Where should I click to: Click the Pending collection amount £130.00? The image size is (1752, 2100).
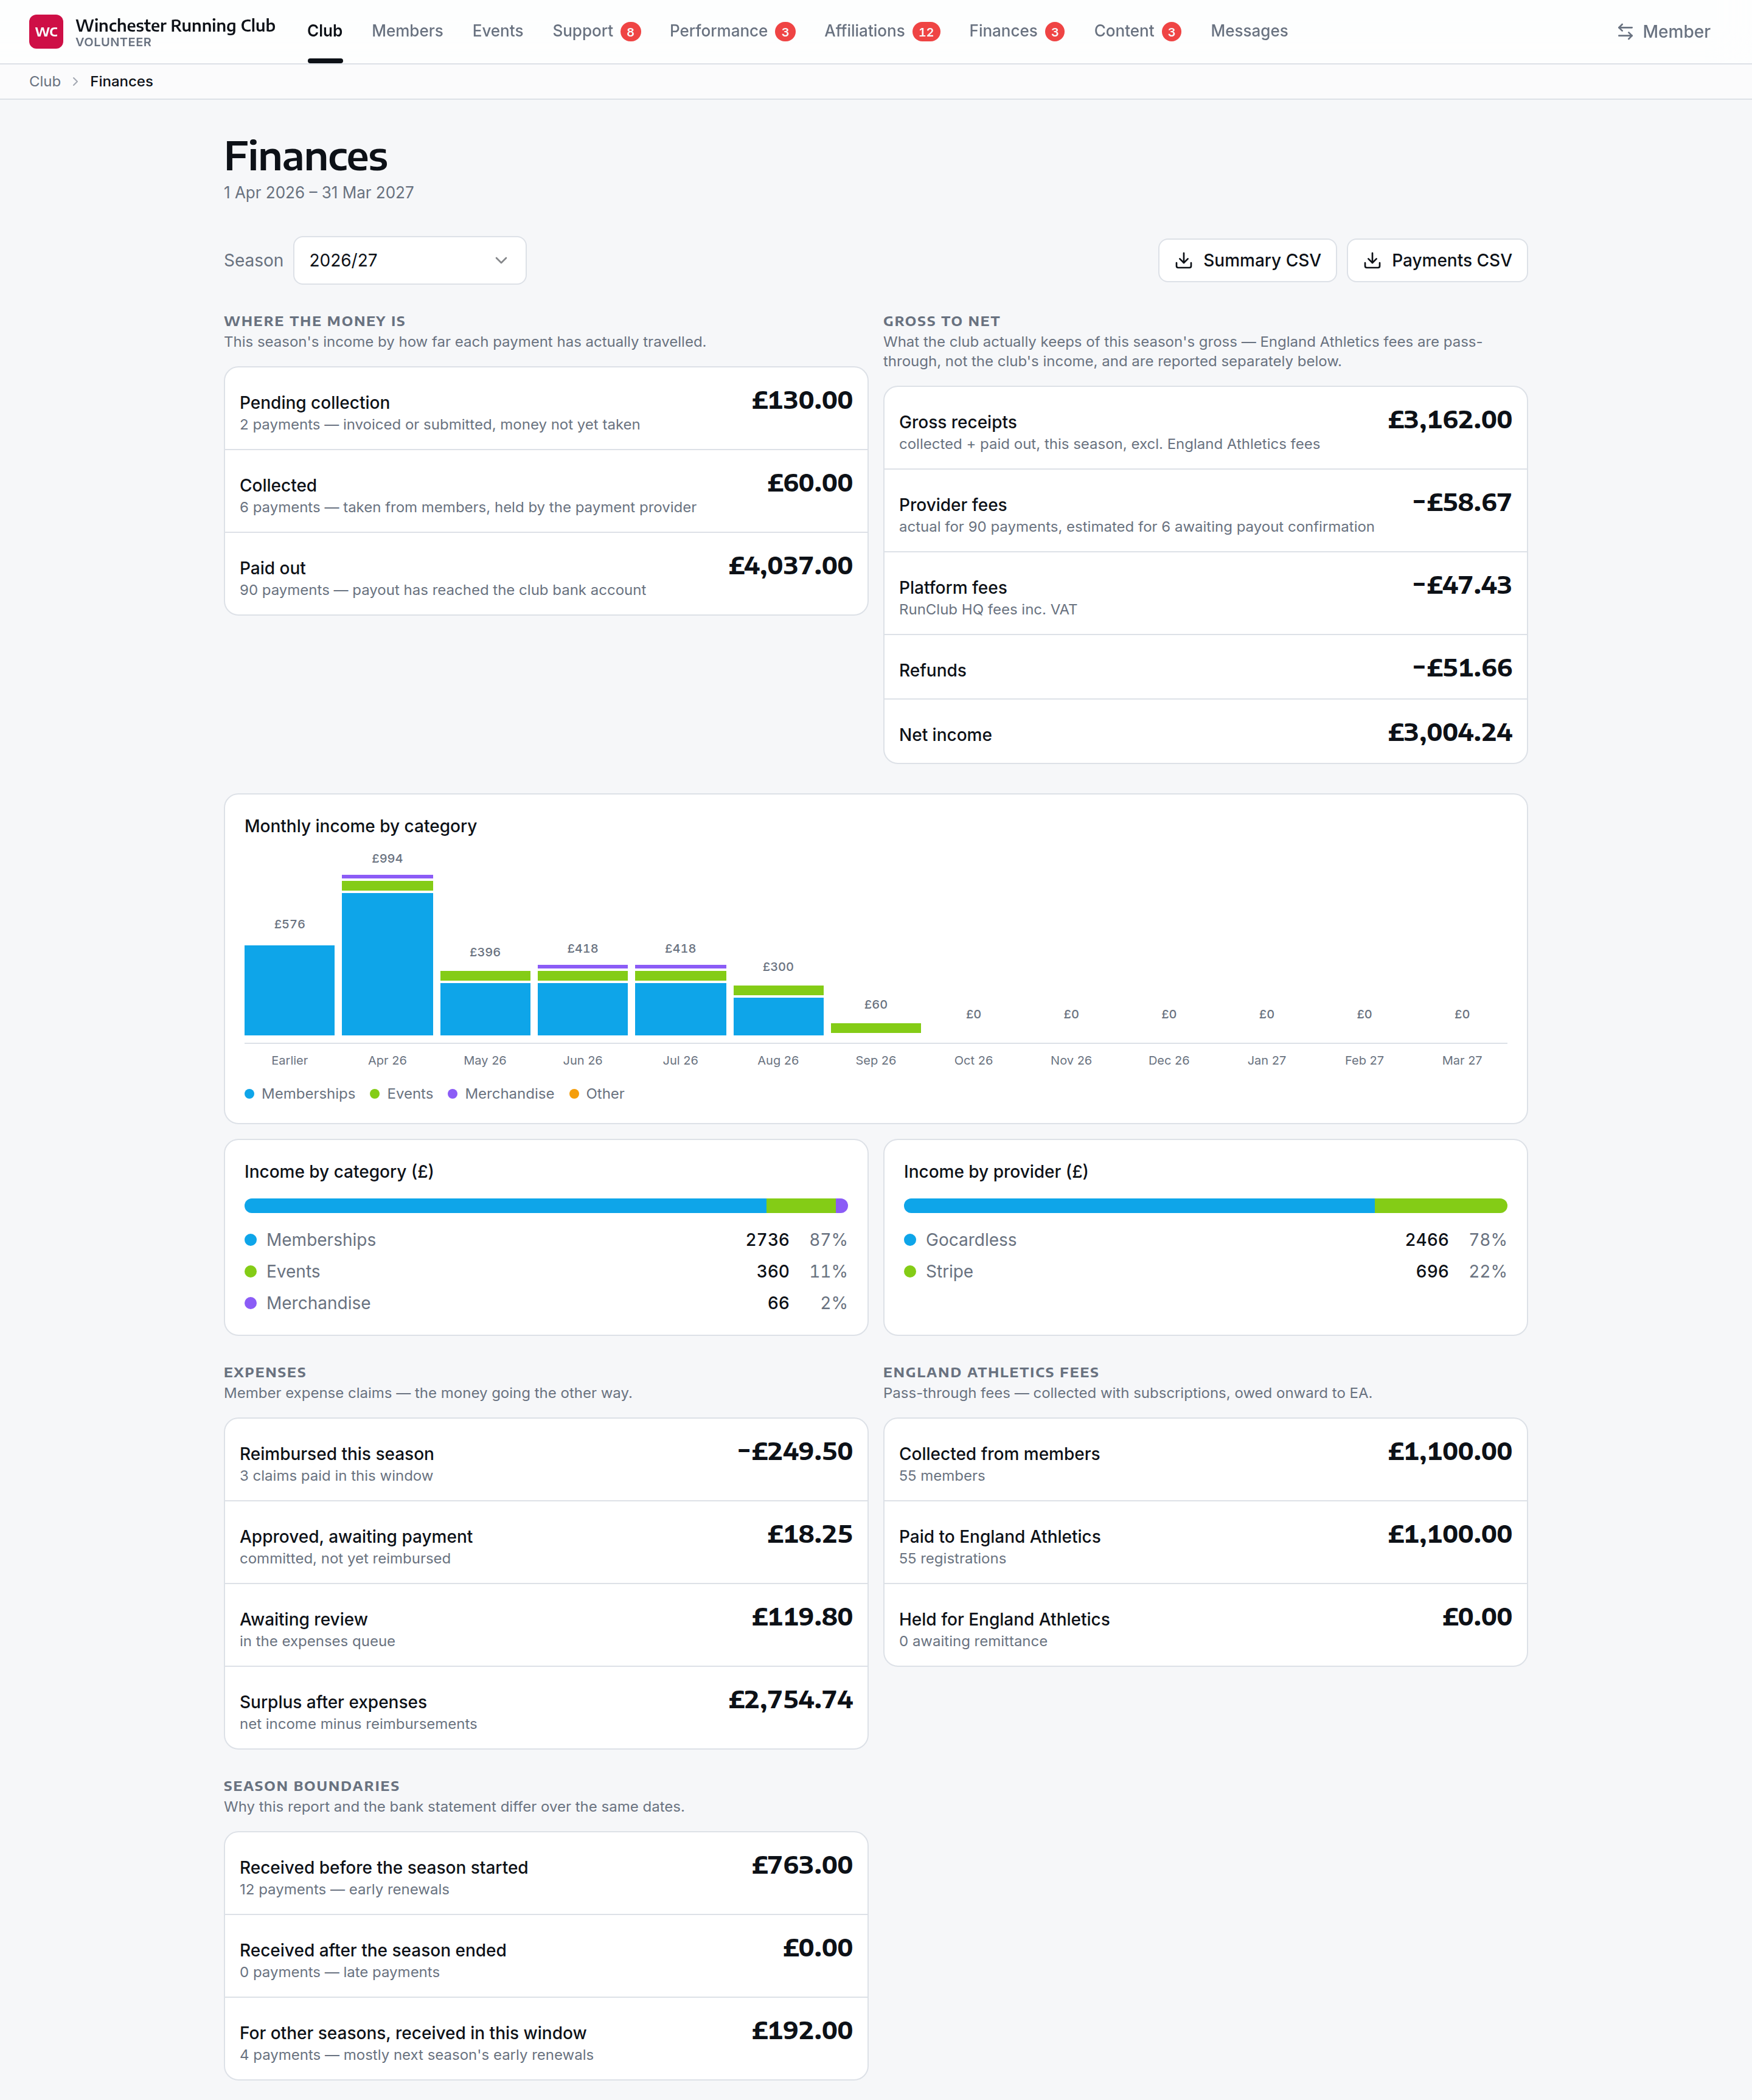802,401
